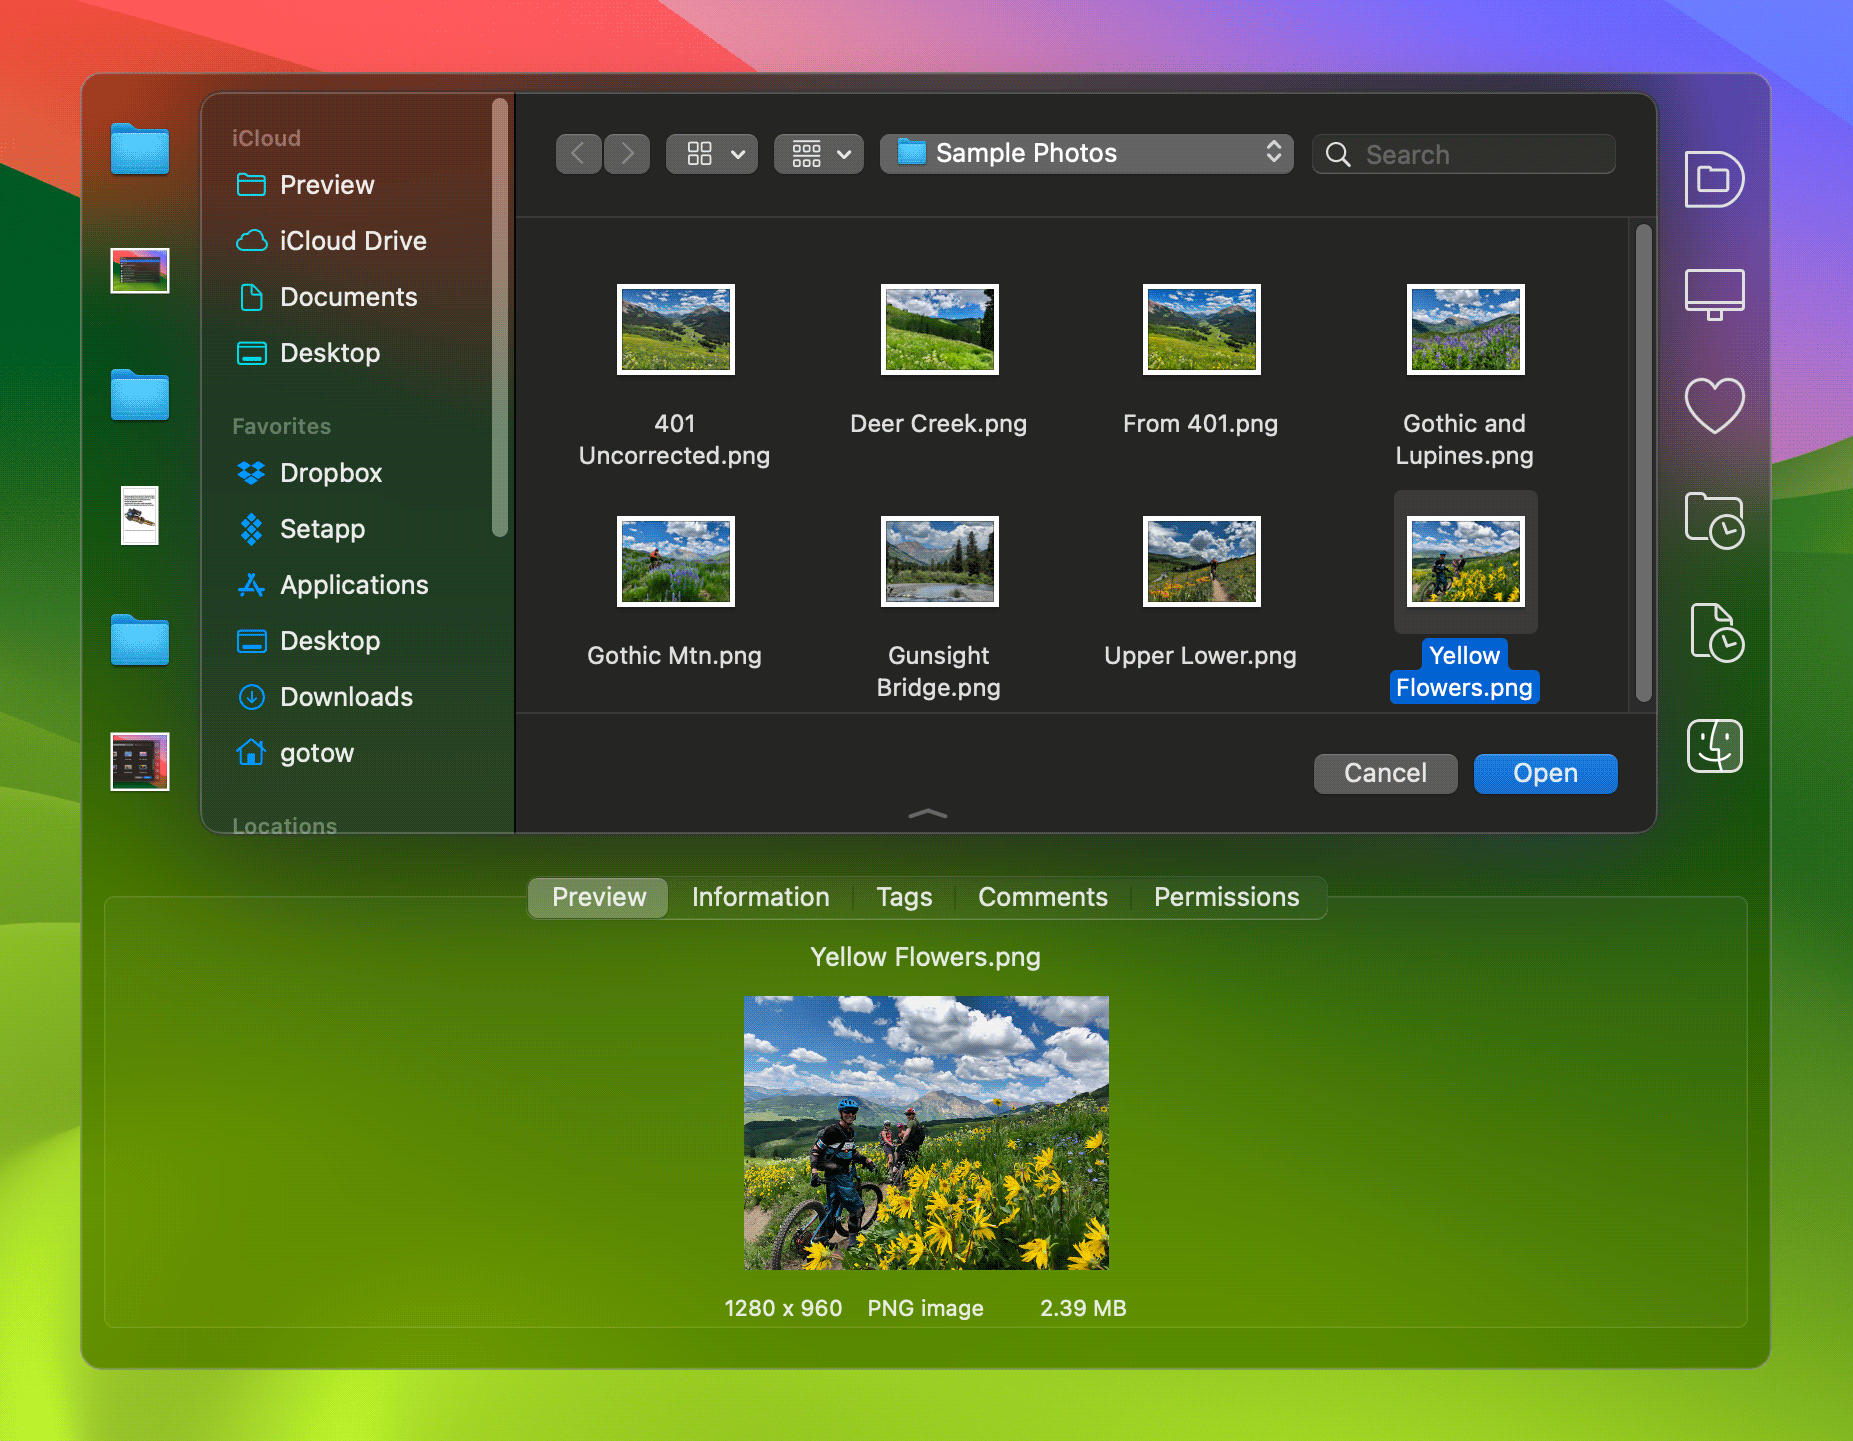This screenshot has height=1441, width=1853.
Task: Collapse panel with the chevron handle
Action: [927, 814]
